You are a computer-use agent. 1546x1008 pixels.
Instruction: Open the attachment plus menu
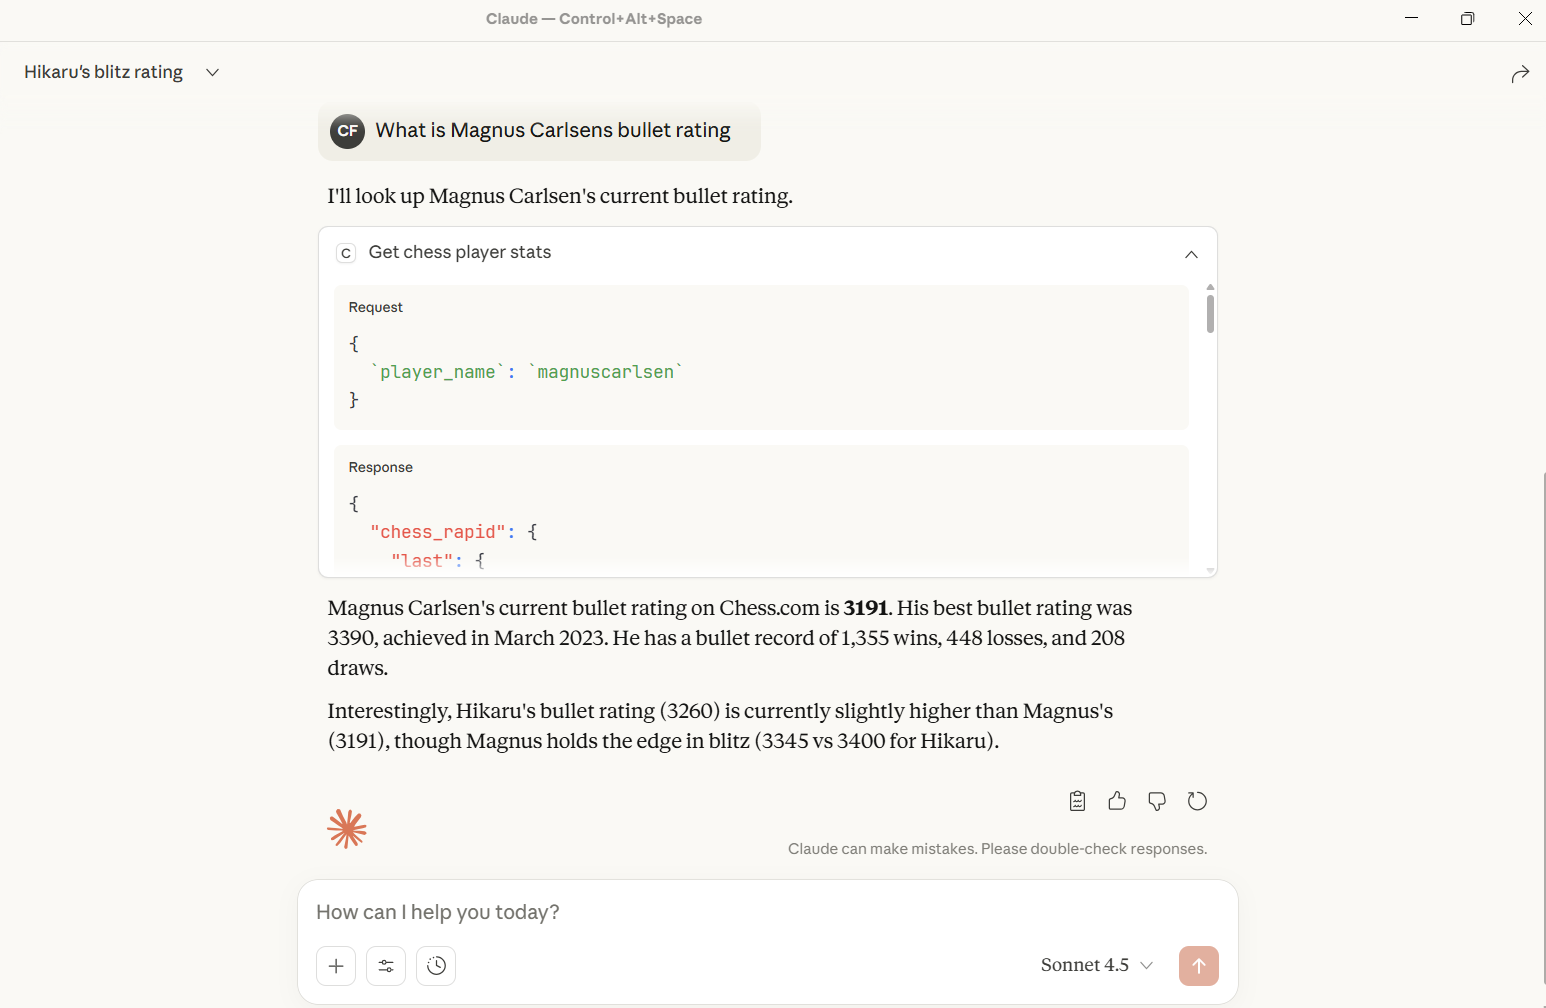tap(336, 965)
